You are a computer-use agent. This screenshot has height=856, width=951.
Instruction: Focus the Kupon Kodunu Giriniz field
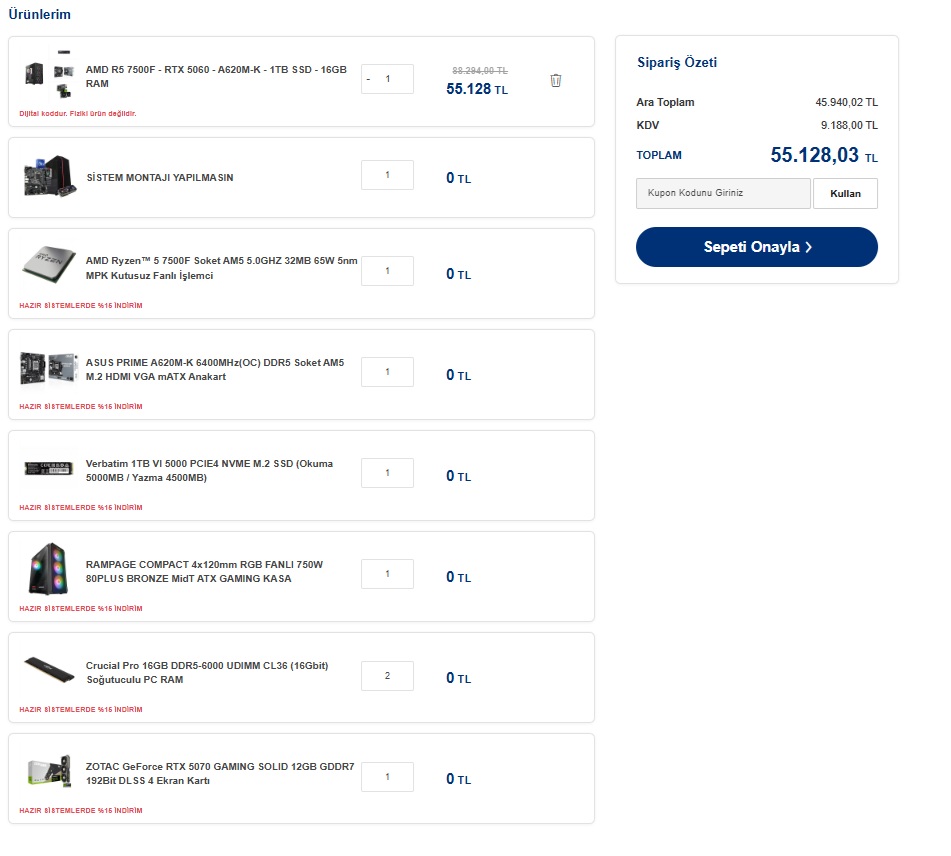[723, 193]
